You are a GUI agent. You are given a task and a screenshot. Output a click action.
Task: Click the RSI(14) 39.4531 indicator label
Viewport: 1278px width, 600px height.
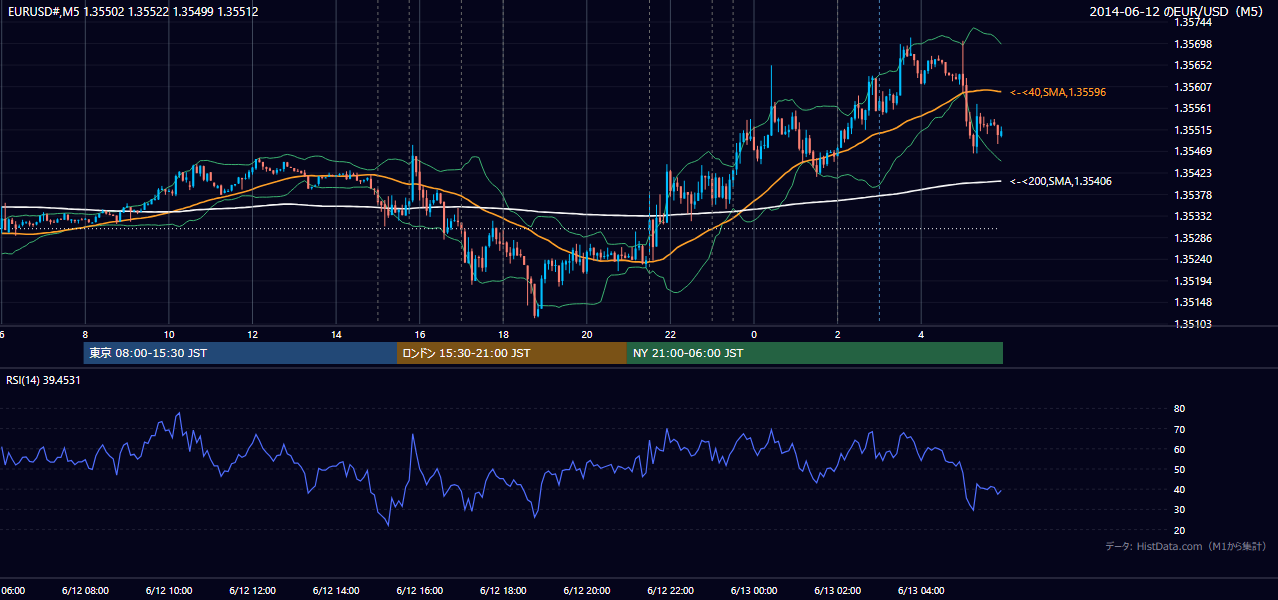[43, 380]
